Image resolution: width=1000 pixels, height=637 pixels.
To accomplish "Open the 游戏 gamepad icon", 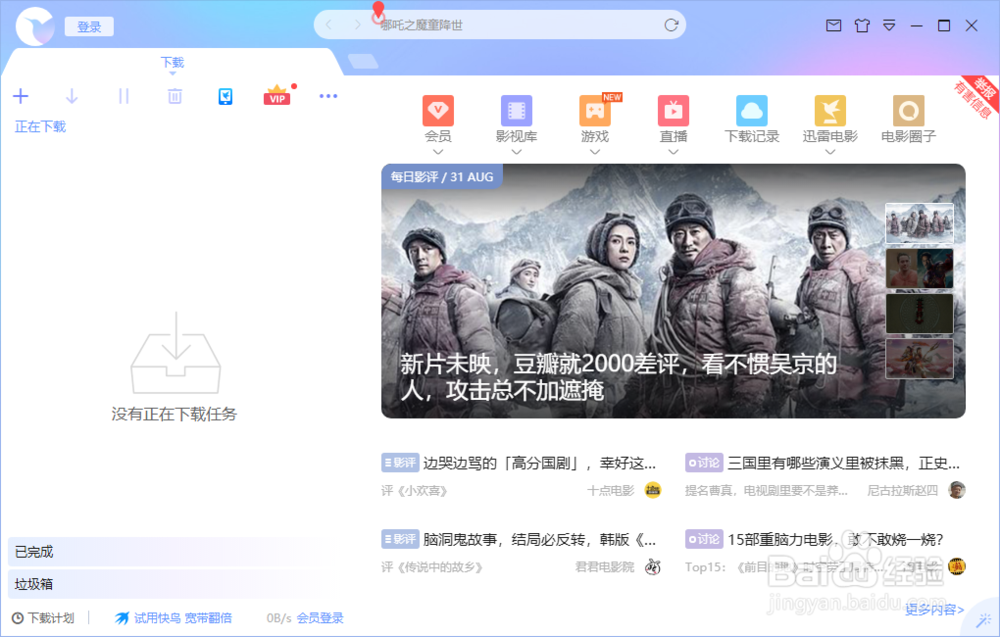I will (x=595, y=111).
